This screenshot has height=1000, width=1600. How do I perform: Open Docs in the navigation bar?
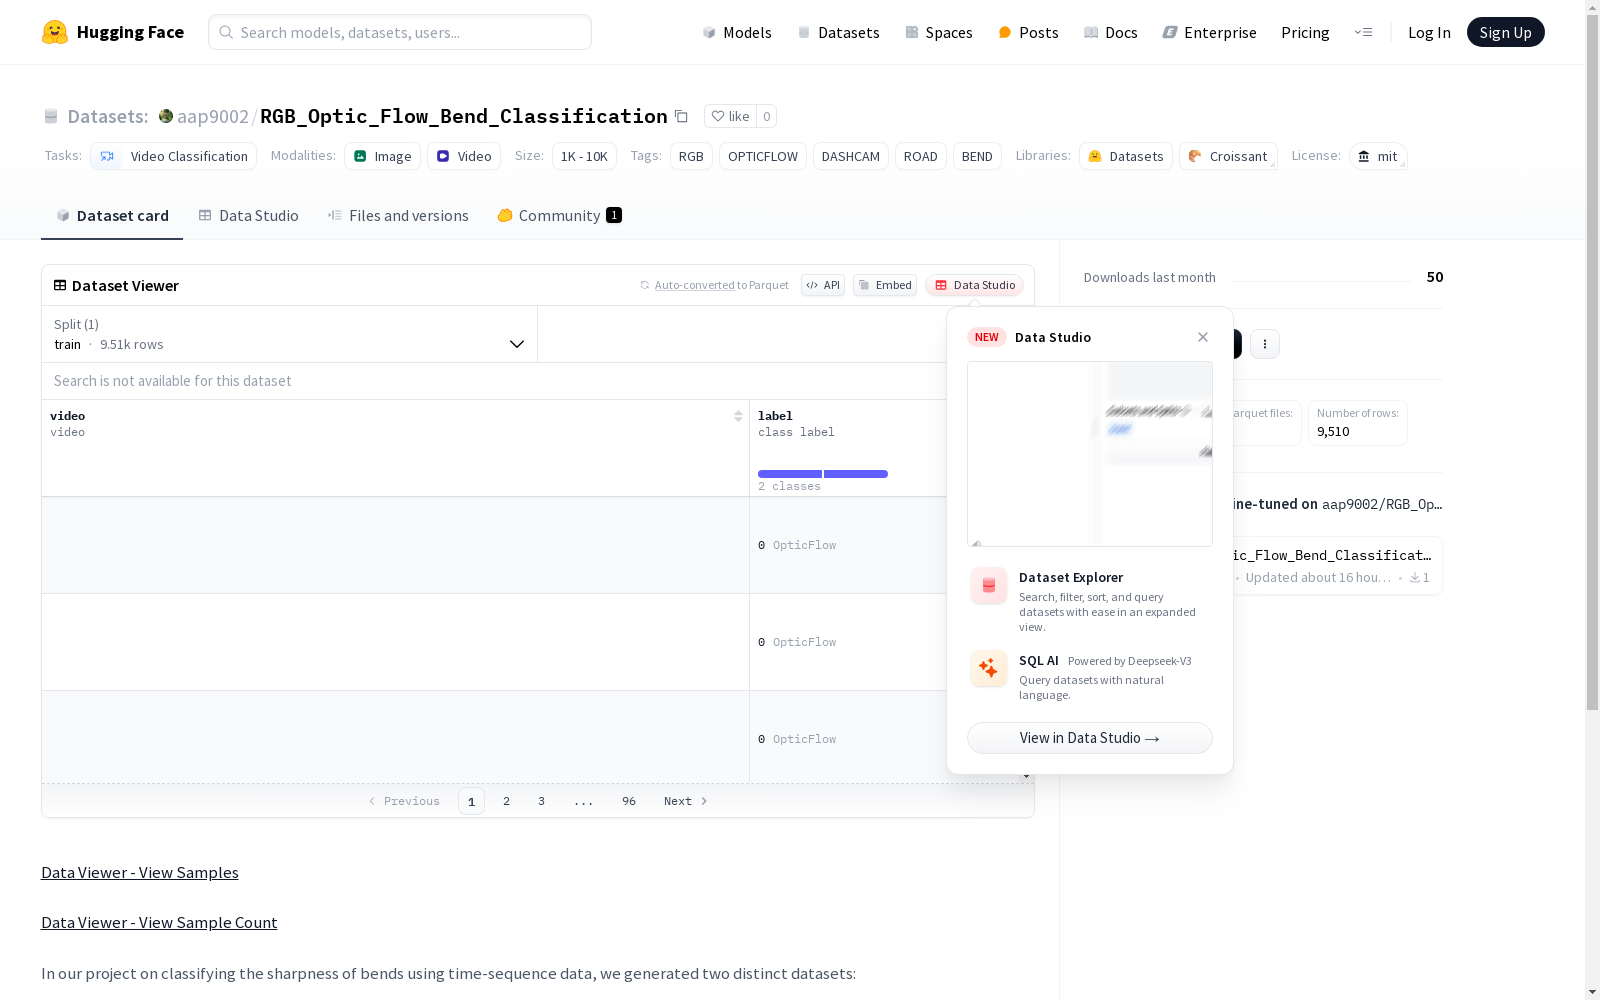[1111, 32]
